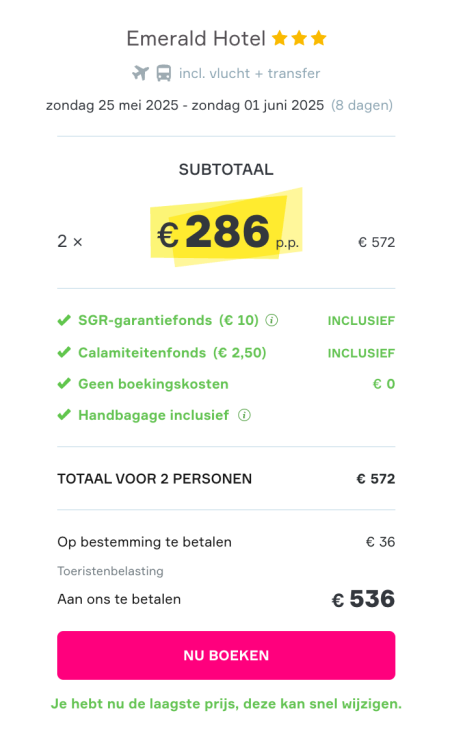The height and width of the screenshot is (737, 450).
Task: Click the Toeristenbelasting label
Action: (111, 571)
